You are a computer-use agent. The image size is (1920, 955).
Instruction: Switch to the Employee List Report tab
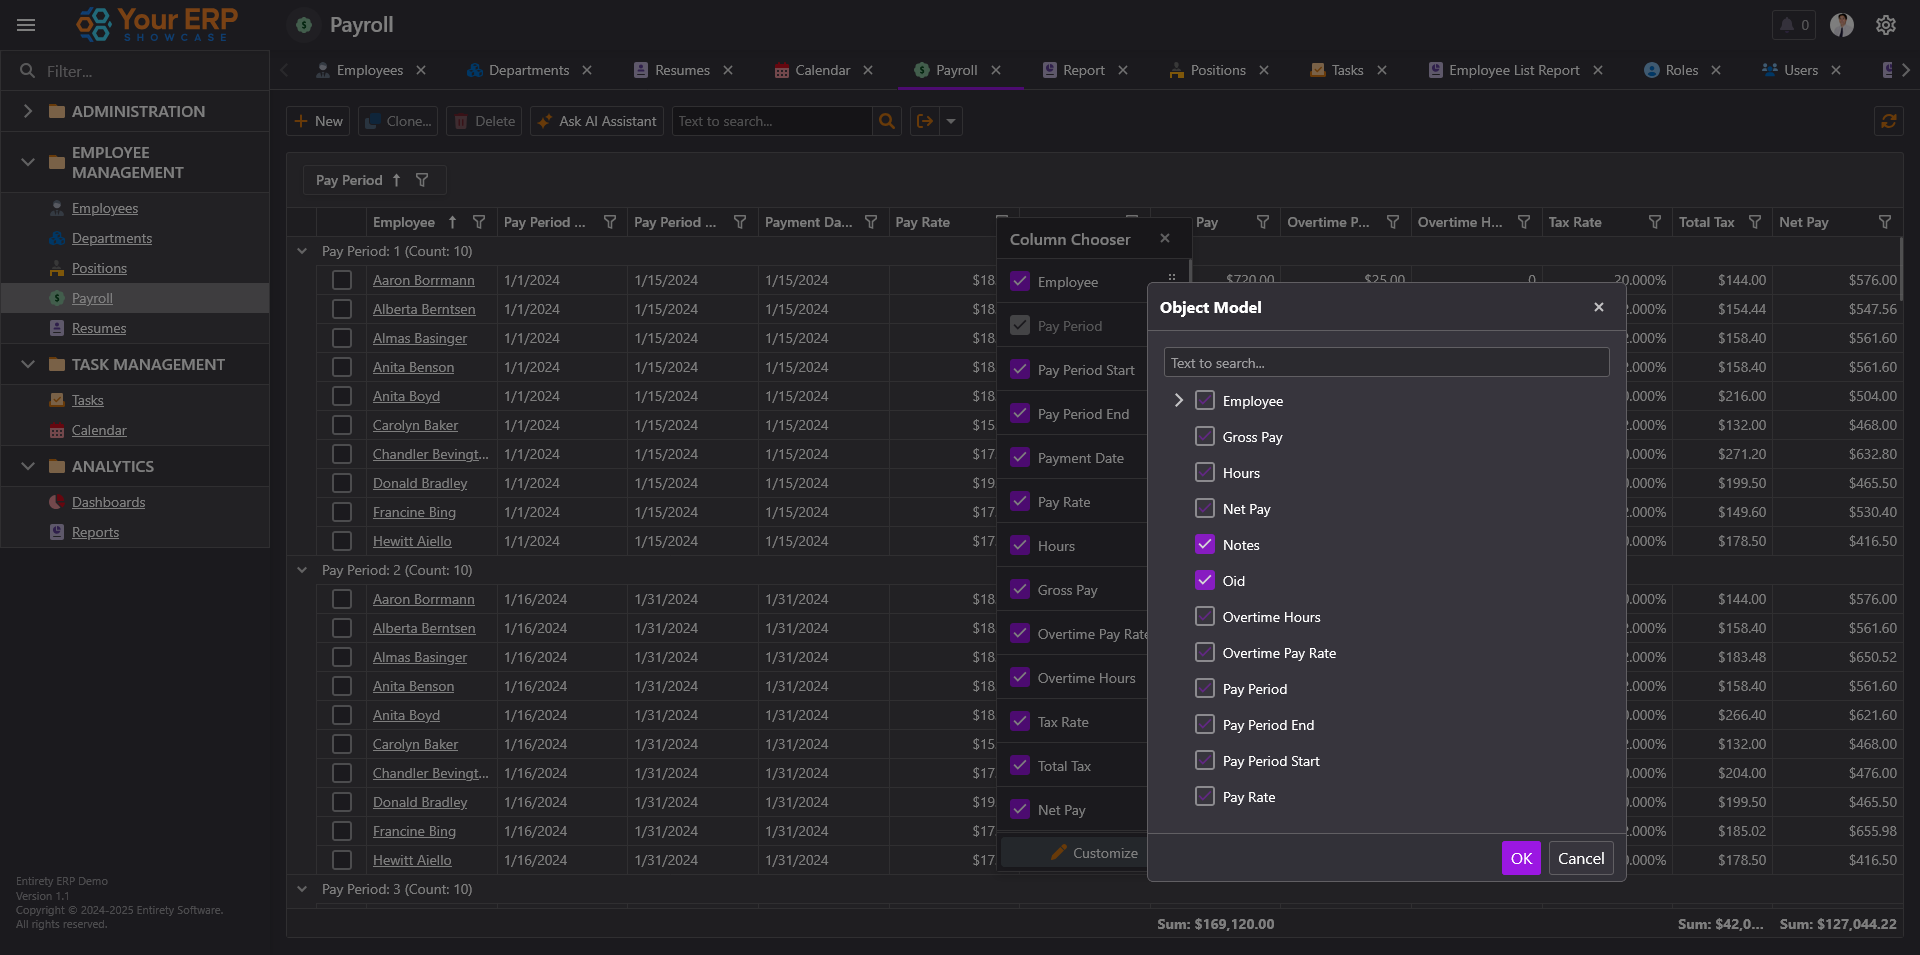1513,70
